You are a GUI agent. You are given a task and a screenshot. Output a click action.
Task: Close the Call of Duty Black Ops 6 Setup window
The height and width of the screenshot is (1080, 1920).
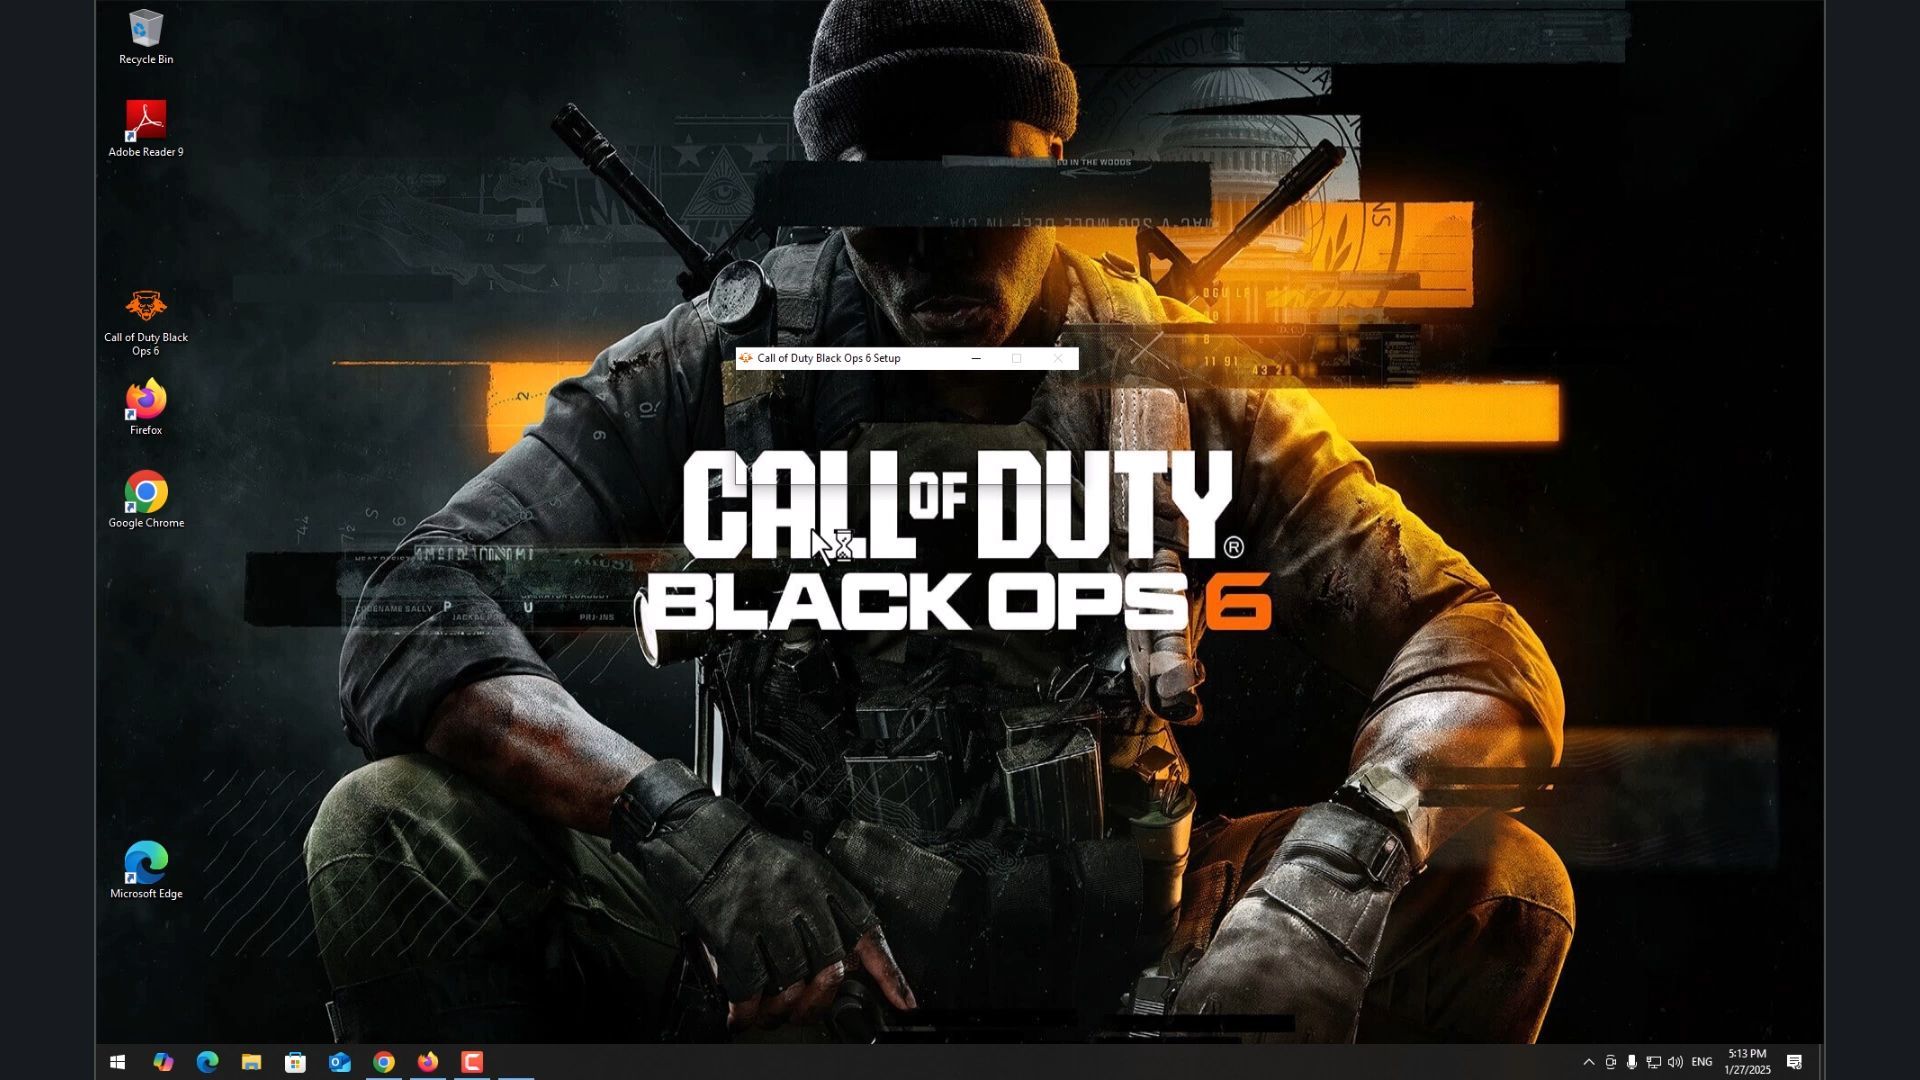pyautogui.click(x=1058, y=358)
